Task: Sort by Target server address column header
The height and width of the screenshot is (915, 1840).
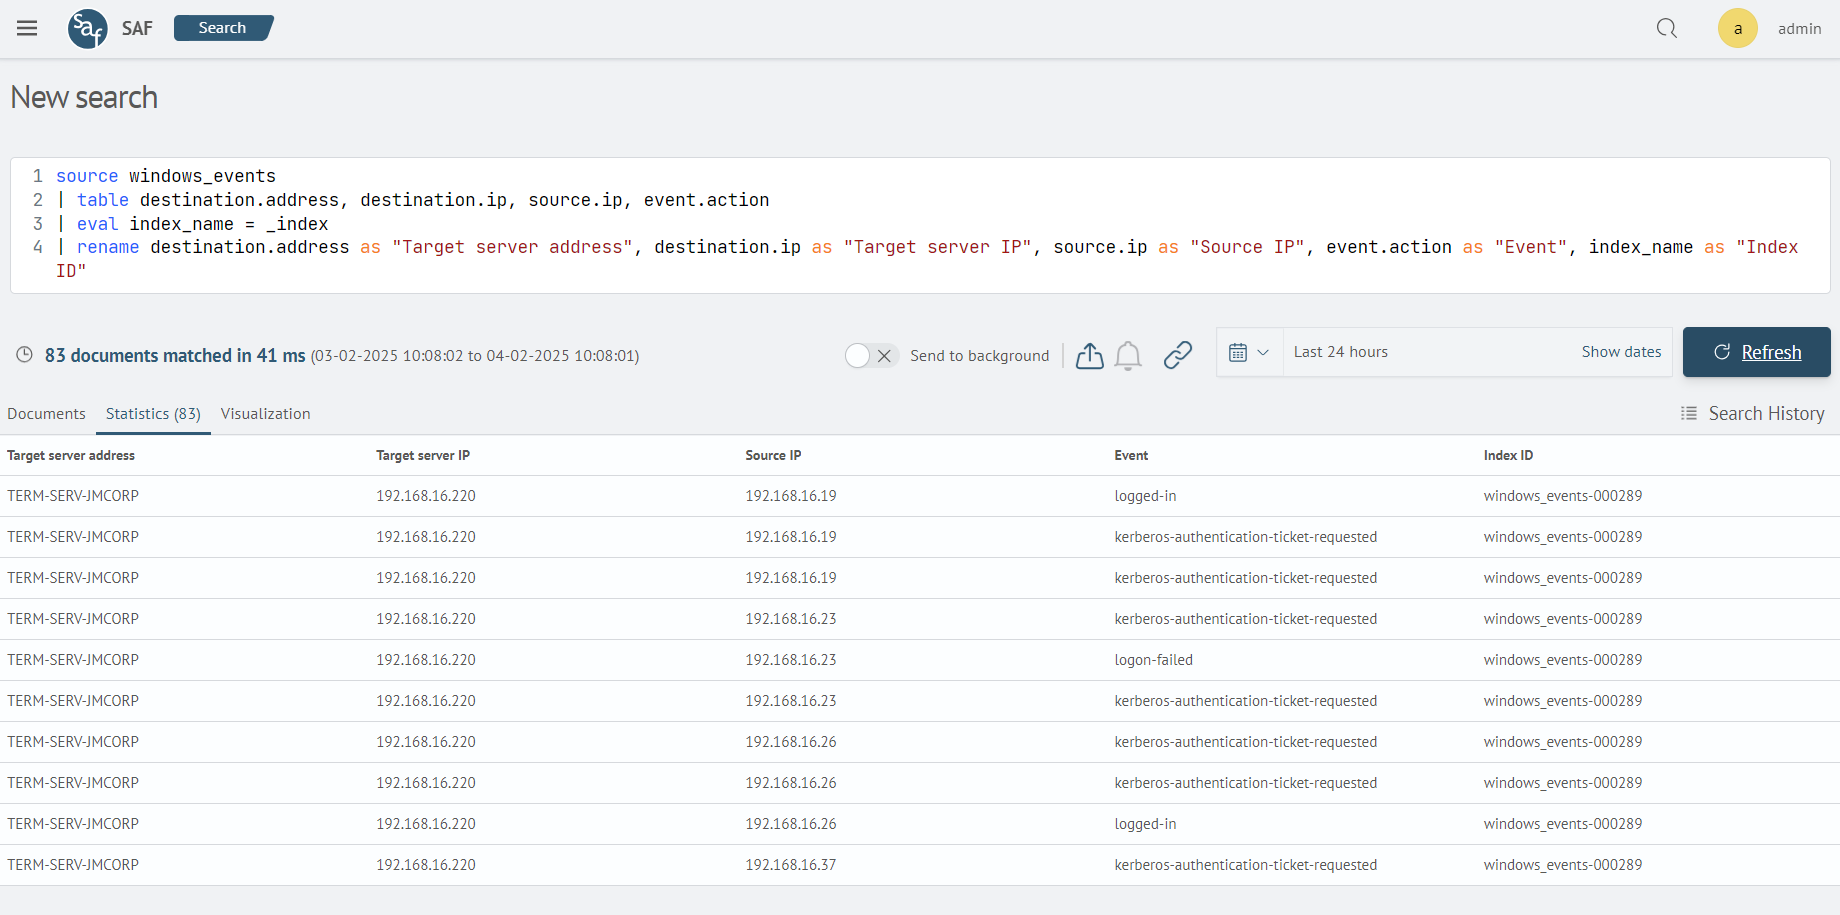Action: click(71, 455)
